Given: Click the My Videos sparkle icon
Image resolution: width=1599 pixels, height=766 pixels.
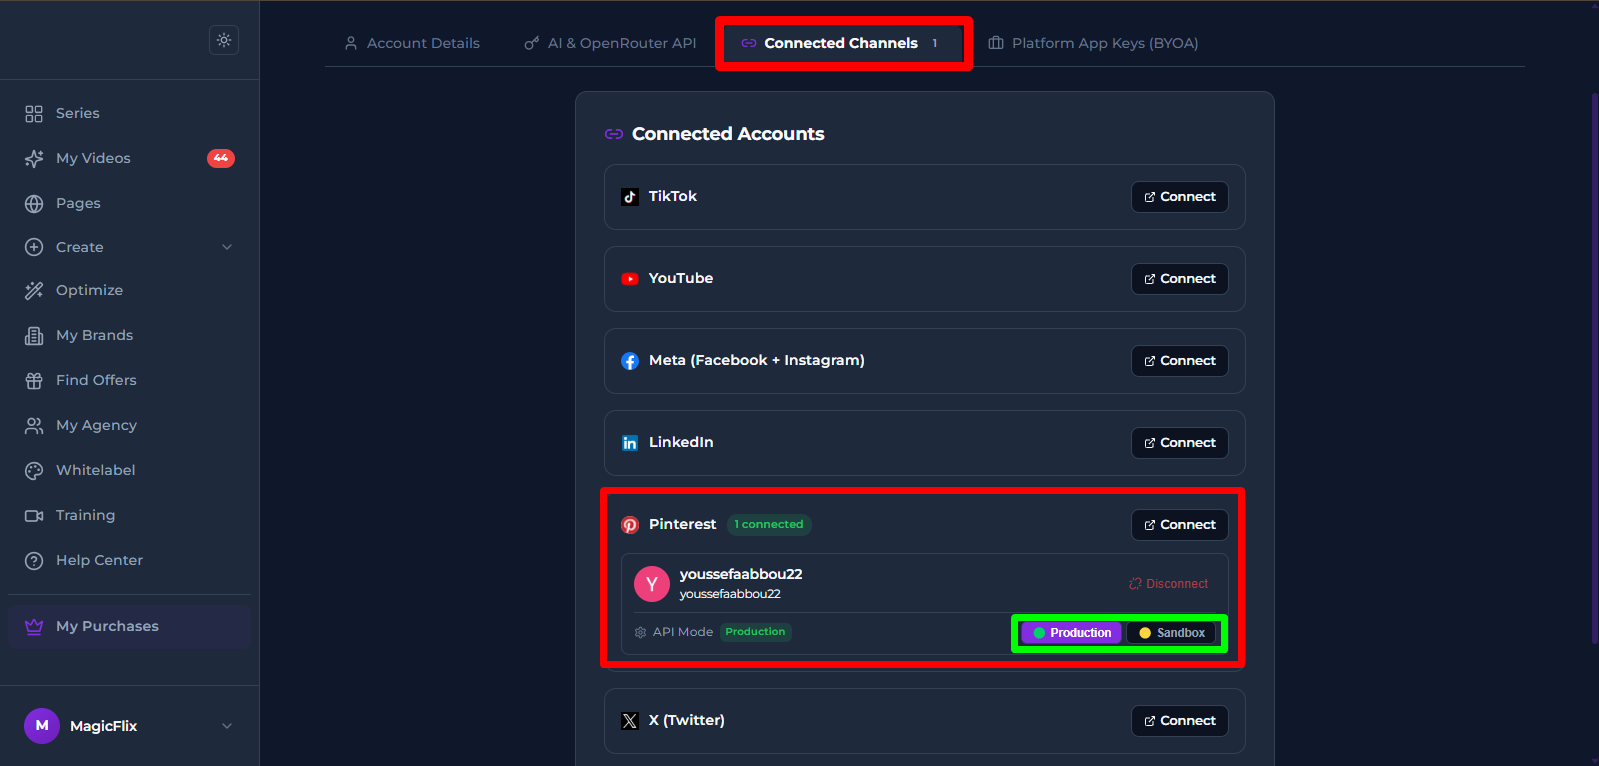Looking at the screenshot, I should [34, 159].
